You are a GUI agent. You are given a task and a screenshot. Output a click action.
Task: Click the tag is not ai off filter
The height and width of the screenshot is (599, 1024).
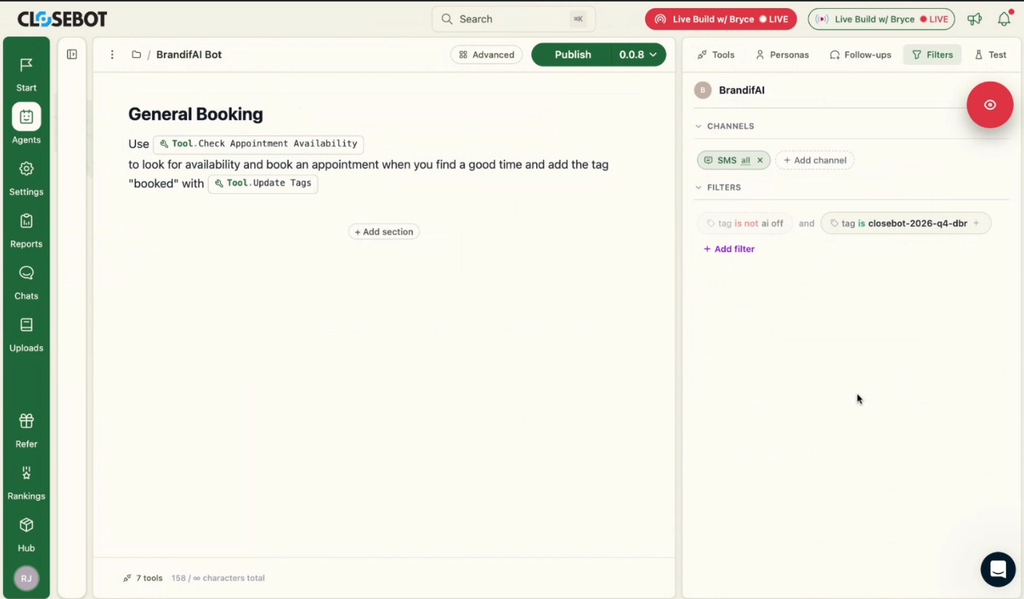[x=744, y=223]
